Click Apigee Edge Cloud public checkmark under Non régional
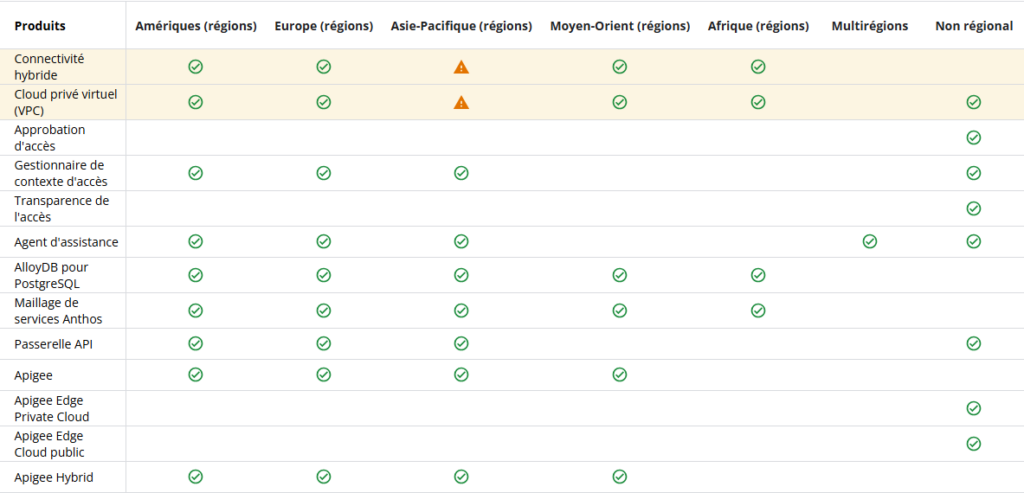Screen dimensions: 1024x493 974,444
